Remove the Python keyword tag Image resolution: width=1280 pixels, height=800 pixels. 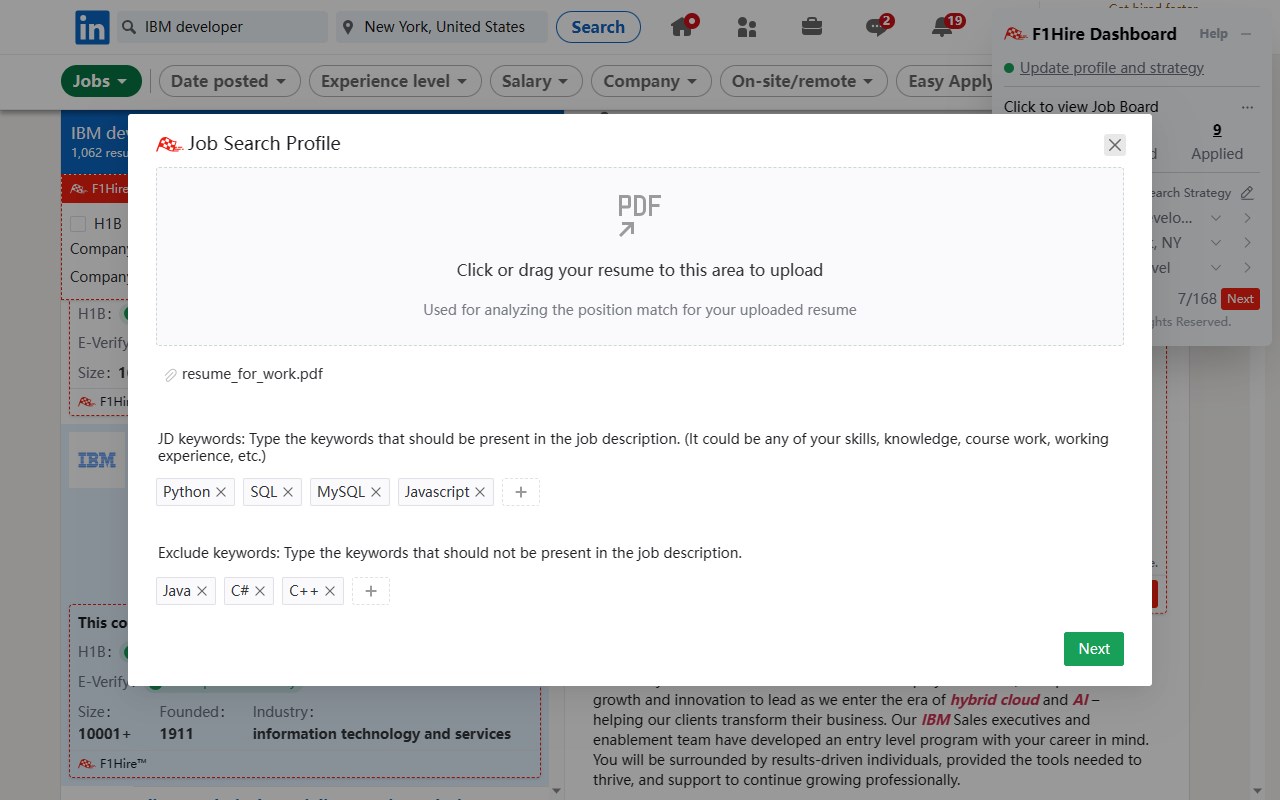pyautogui.click(x=221, y=492)
